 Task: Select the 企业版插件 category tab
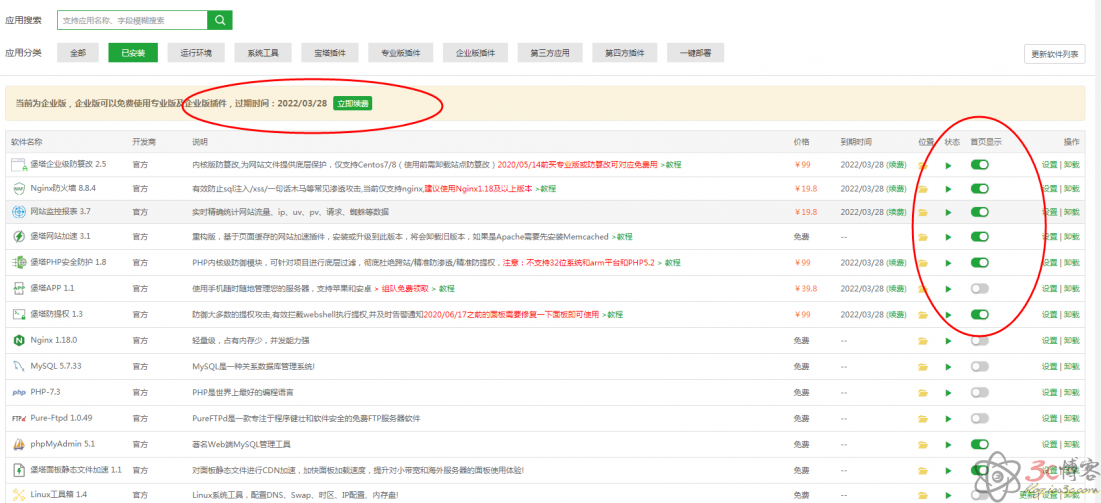475,53
